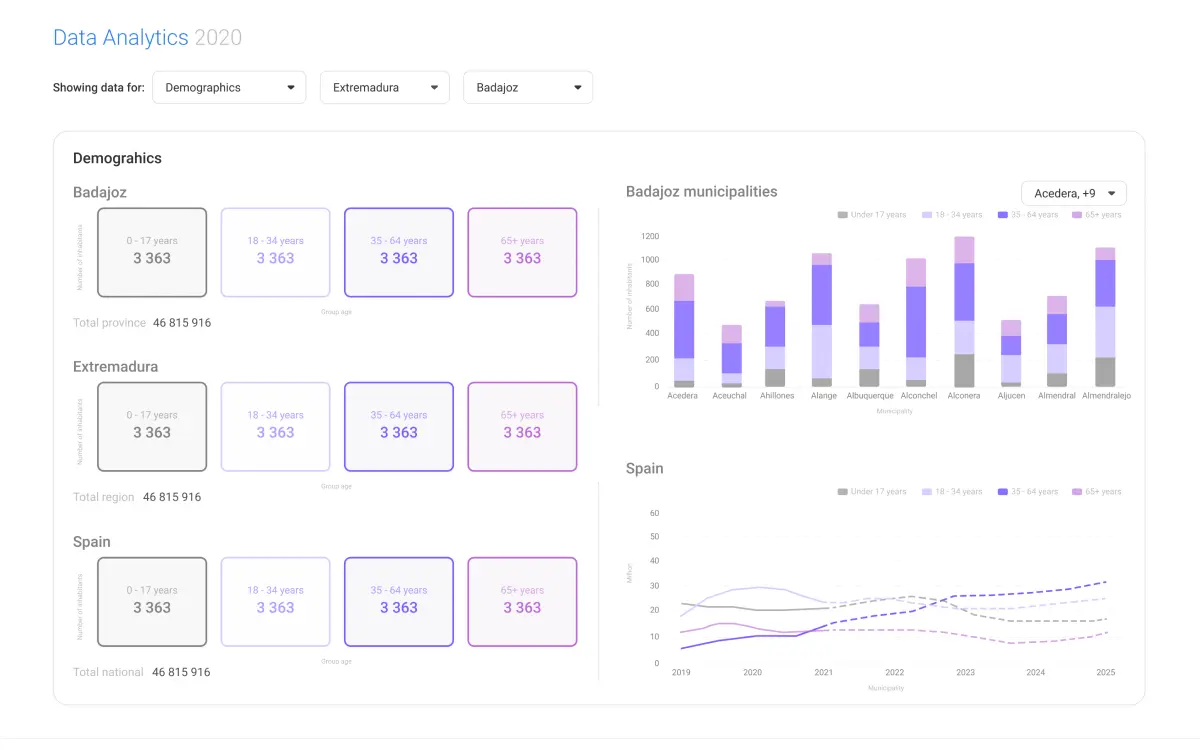Click the Ahillones stacked bar
Viewport: 1200px width, 750px height.
[775, 344]
